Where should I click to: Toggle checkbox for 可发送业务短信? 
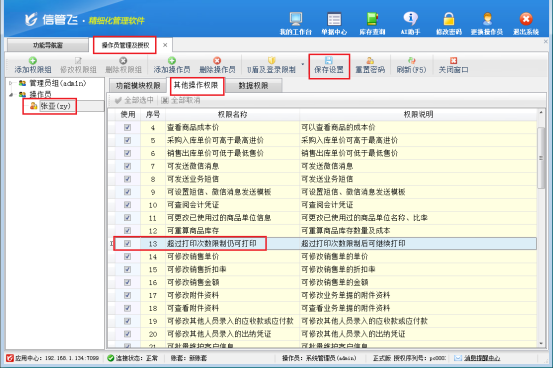pyautogui.click(x=128, y=179)
